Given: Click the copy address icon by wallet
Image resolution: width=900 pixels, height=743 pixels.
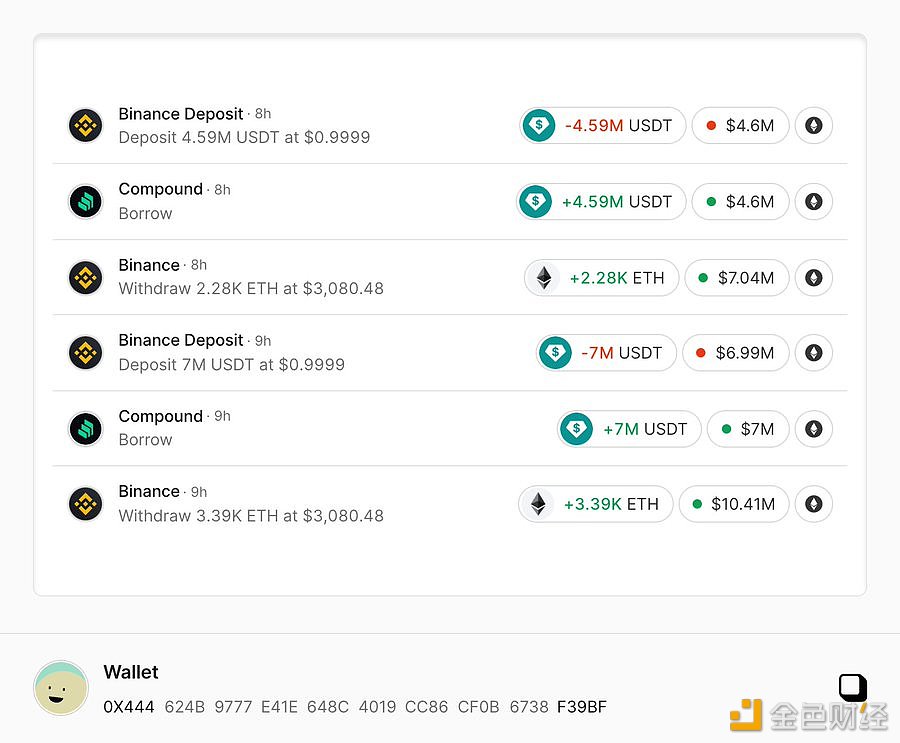Looking at the screenshot, I should pyautogui.click(x=852, y=687).
